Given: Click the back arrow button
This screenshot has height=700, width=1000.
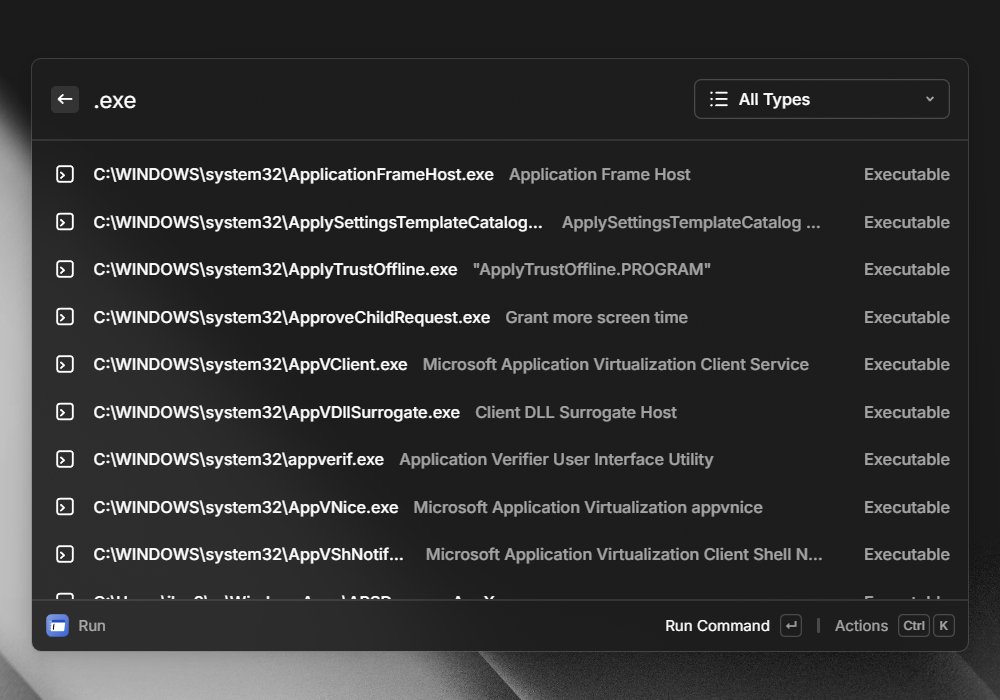Looking at the screenshot, I should pyautogui.click(x=64, y=99).
